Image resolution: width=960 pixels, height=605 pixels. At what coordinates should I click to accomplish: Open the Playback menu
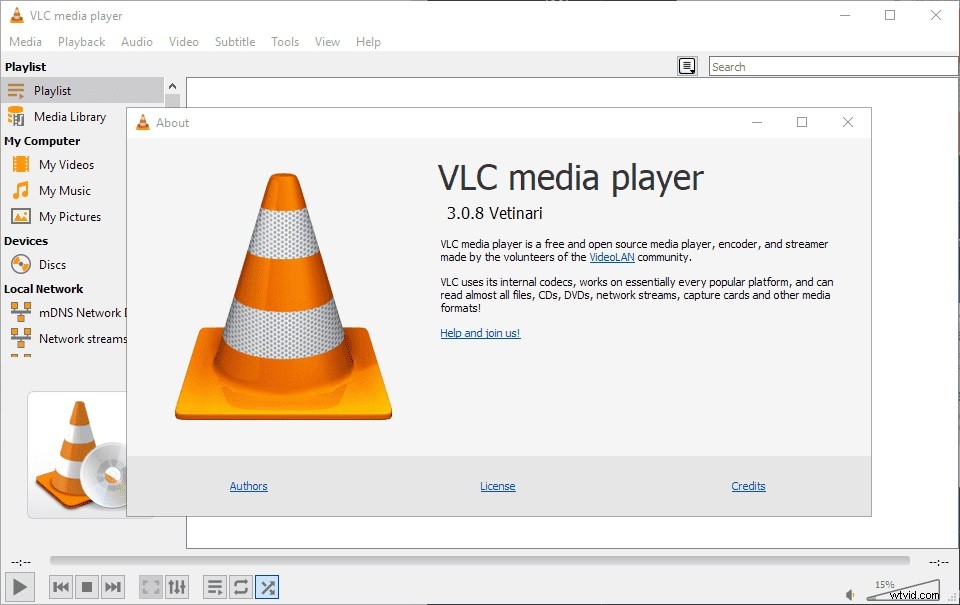click(x=81, y=41)
